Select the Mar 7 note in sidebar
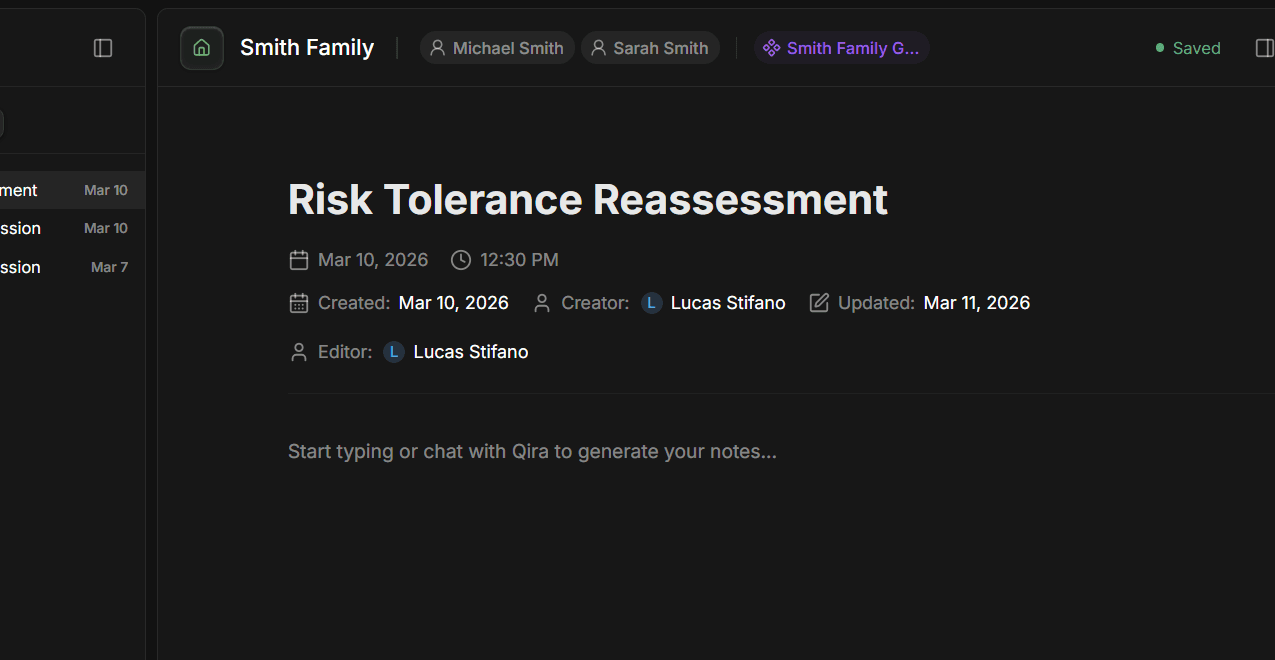The width and height of the screenshot is (1275, 660). (72, 267)
